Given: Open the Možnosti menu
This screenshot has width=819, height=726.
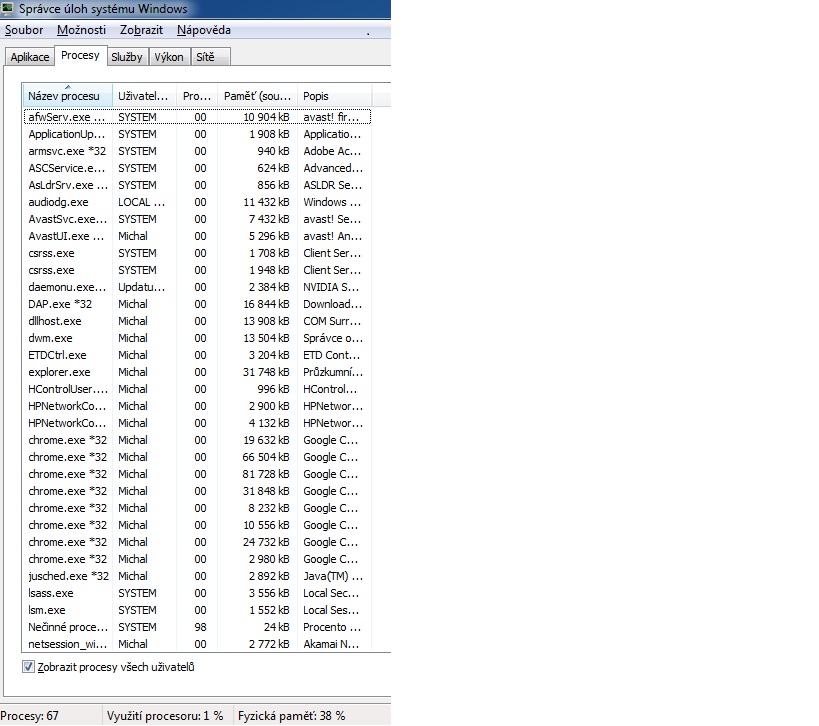Looking at the screenshot, I should (81, 30).
